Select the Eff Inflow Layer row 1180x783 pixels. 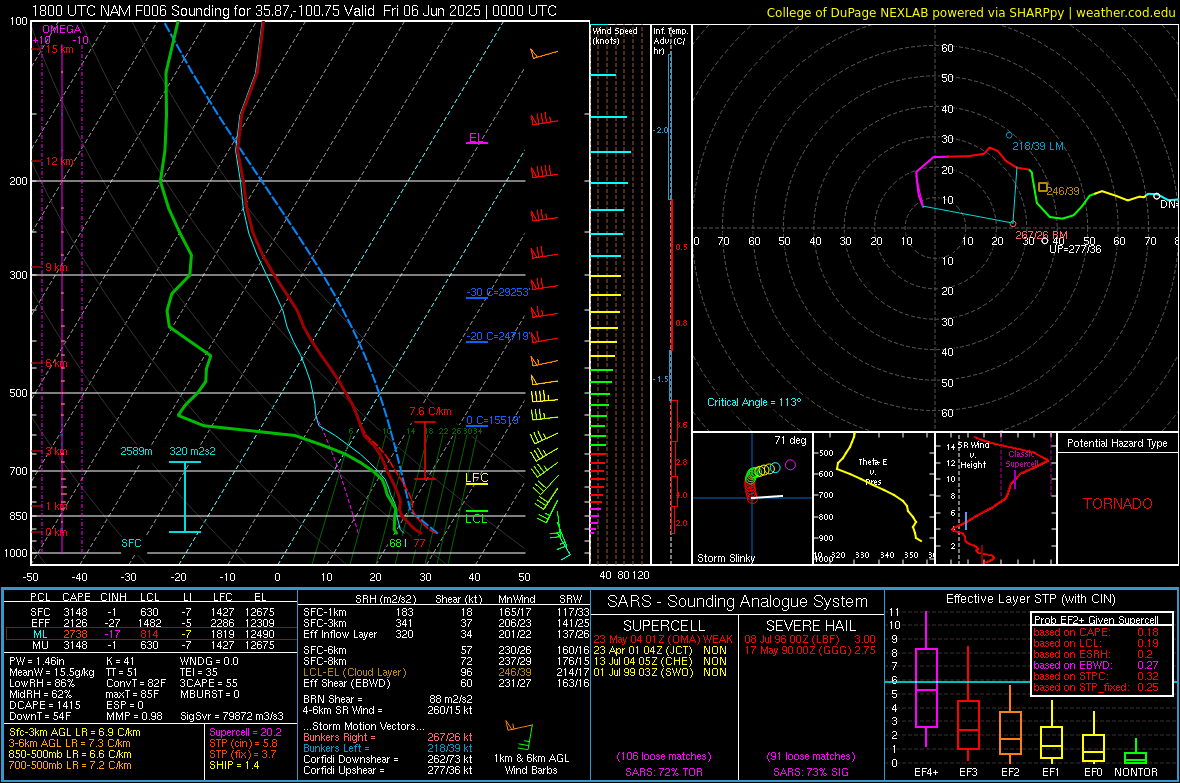tap(446, 635)
